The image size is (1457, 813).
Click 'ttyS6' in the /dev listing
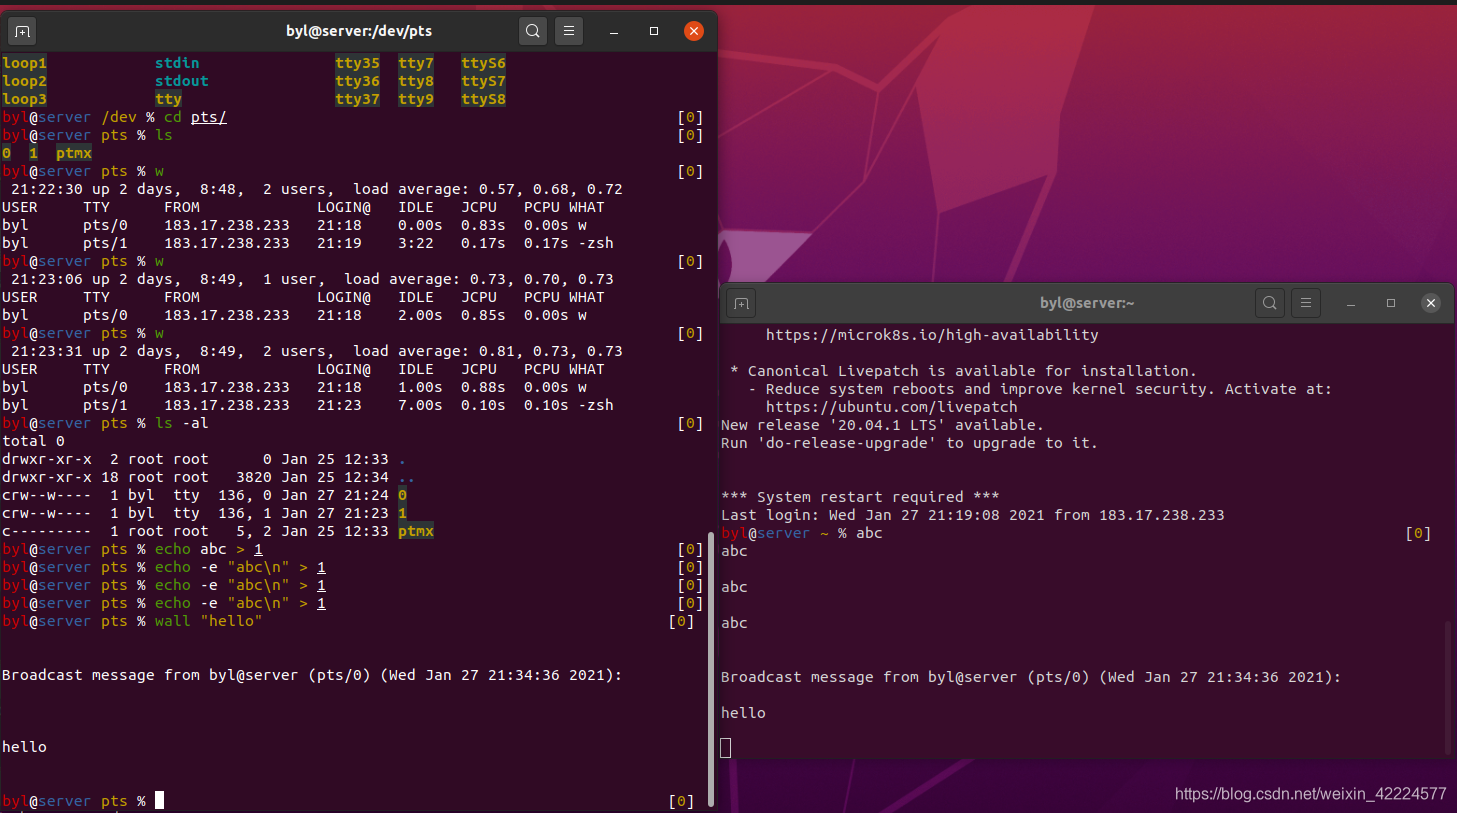click(483, 63)
